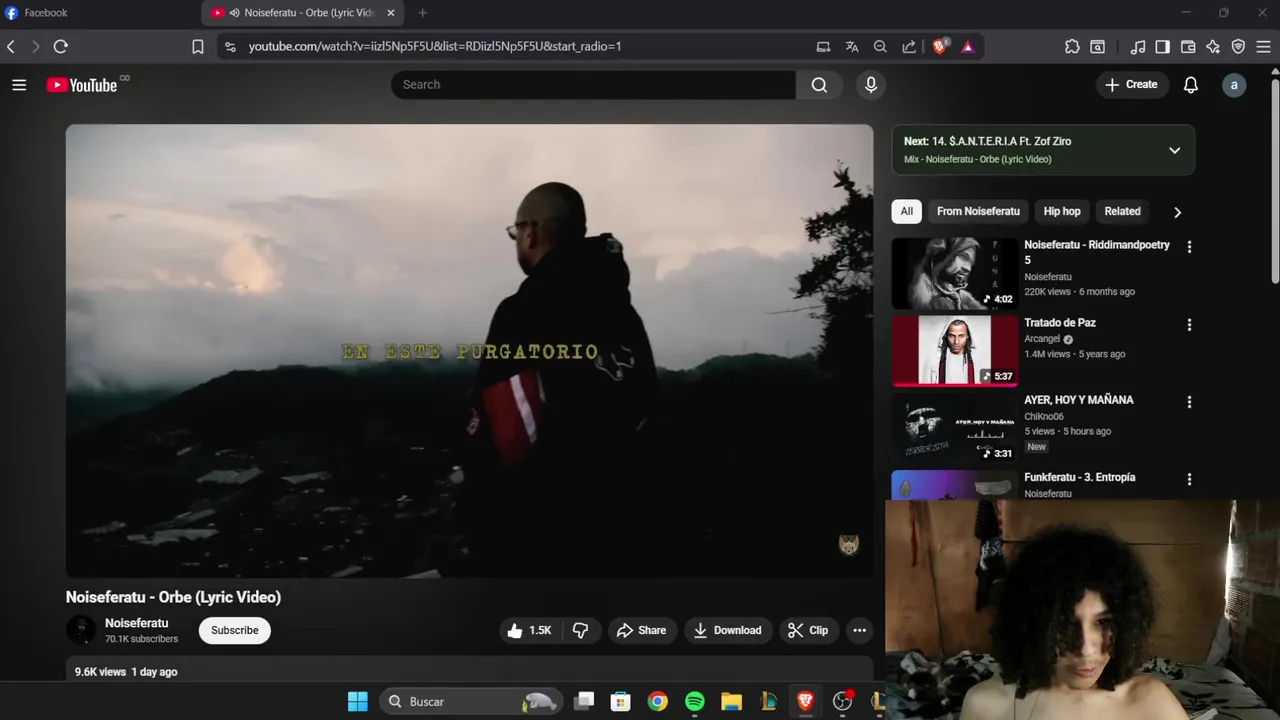
Task: Open OBS Studio from the taskbar
Action: (x=843, y=702)
